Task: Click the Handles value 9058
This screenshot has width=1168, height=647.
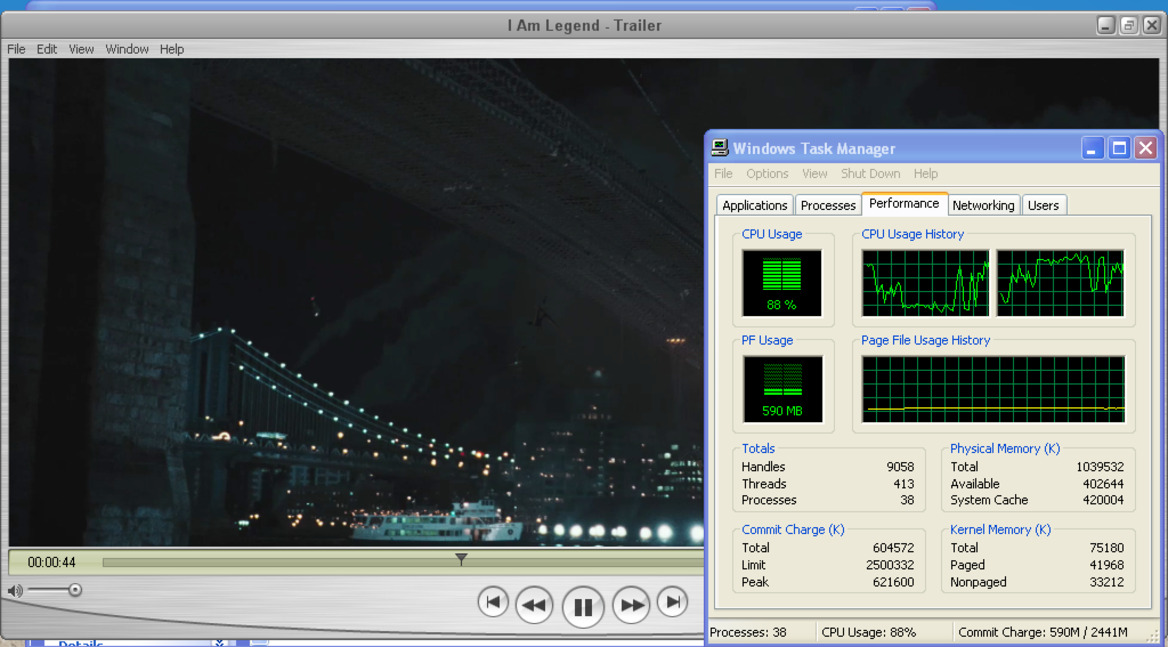Action: [x=900, y=467]
